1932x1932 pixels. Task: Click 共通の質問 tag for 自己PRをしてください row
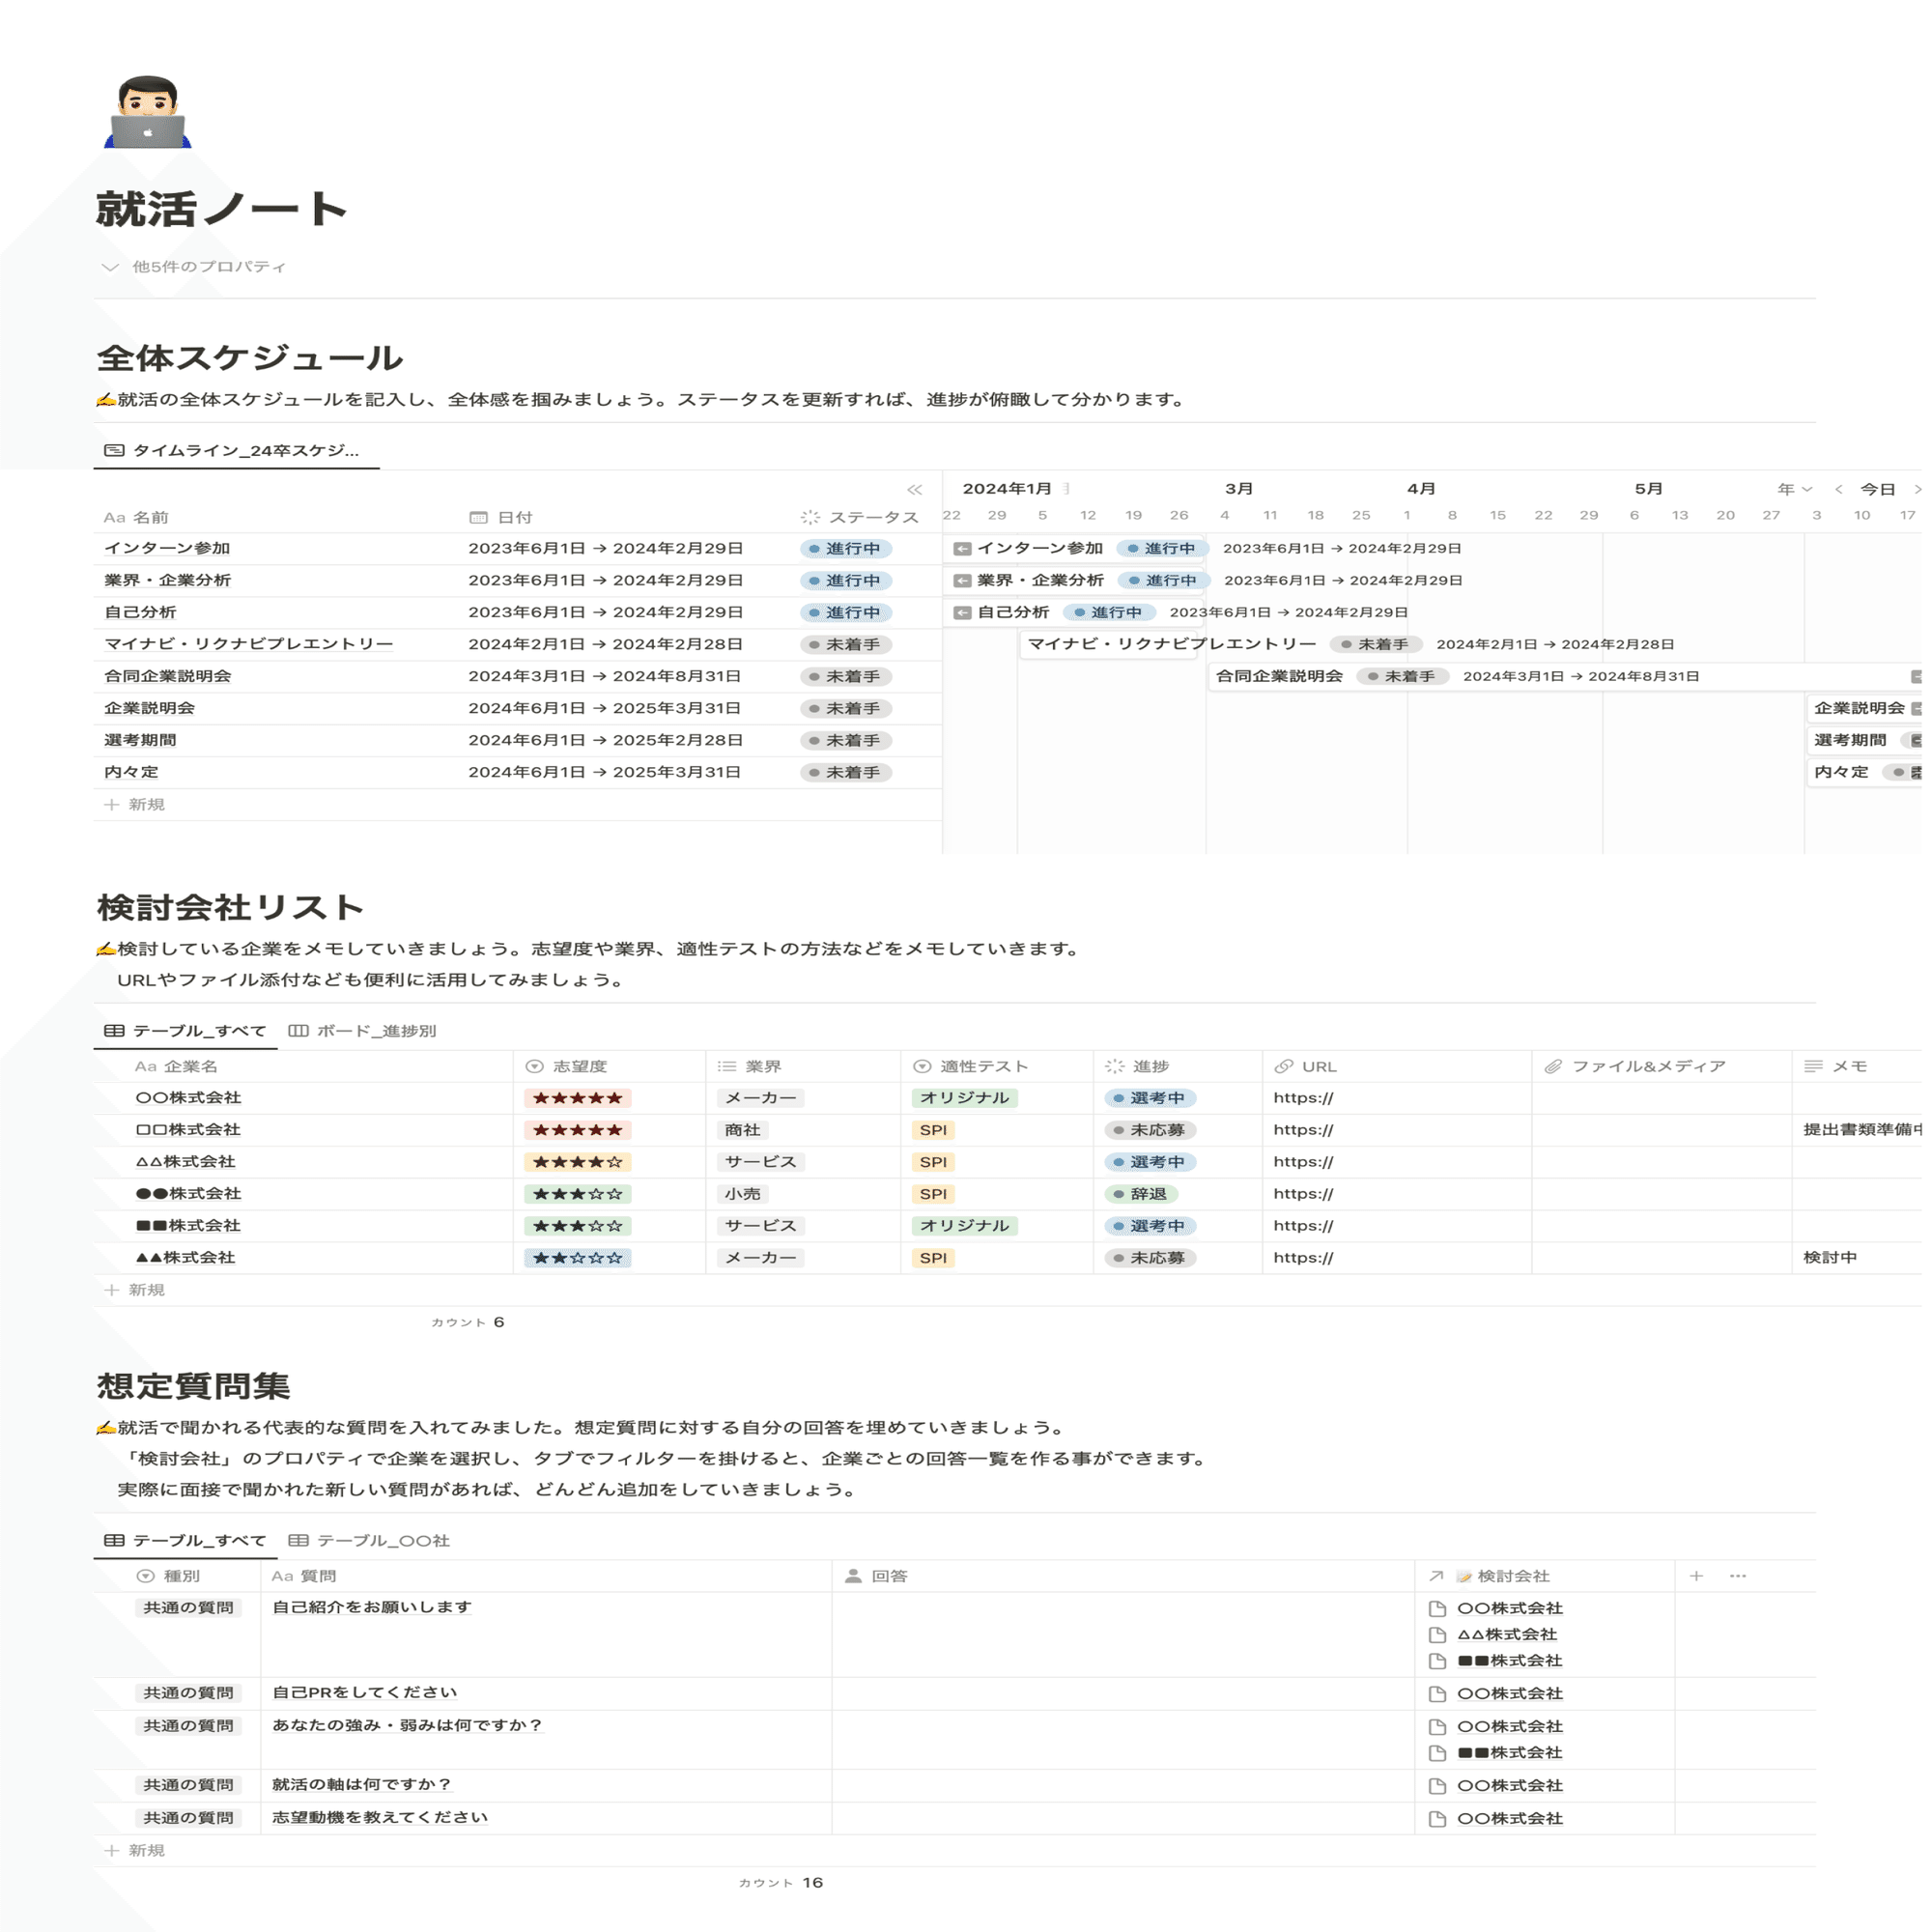(x=189, y=1694)
